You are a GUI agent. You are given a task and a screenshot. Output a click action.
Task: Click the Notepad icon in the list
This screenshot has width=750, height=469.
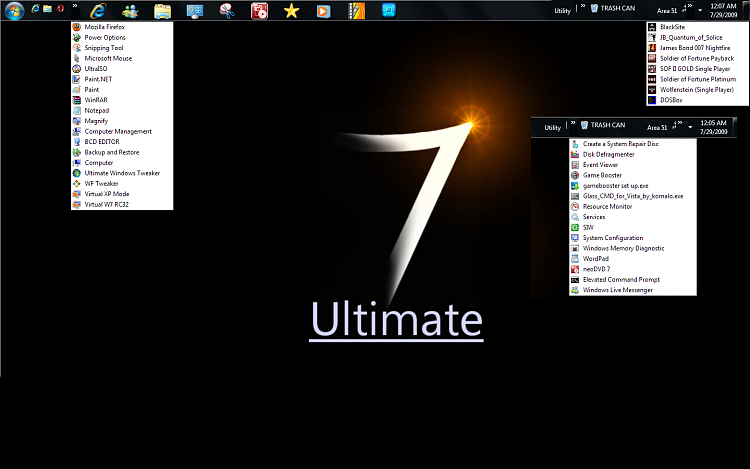[77, 110]
